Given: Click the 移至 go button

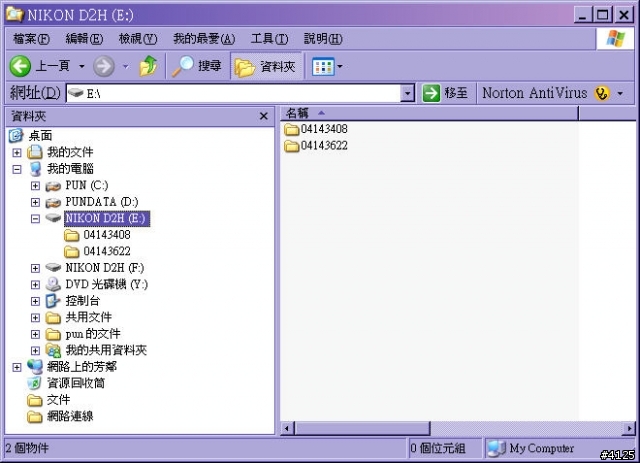Looking at the screenshot, I should 445,93.
